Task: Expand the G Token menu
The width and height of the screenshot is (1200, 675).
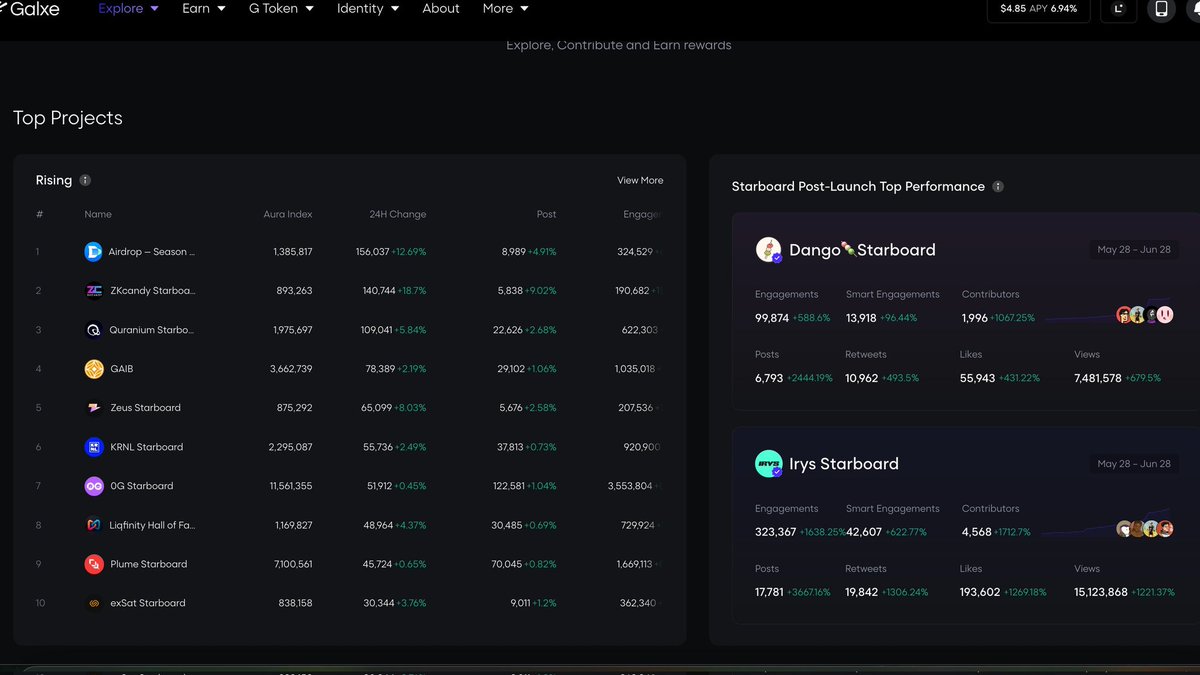Action: [x=281, y=8]
